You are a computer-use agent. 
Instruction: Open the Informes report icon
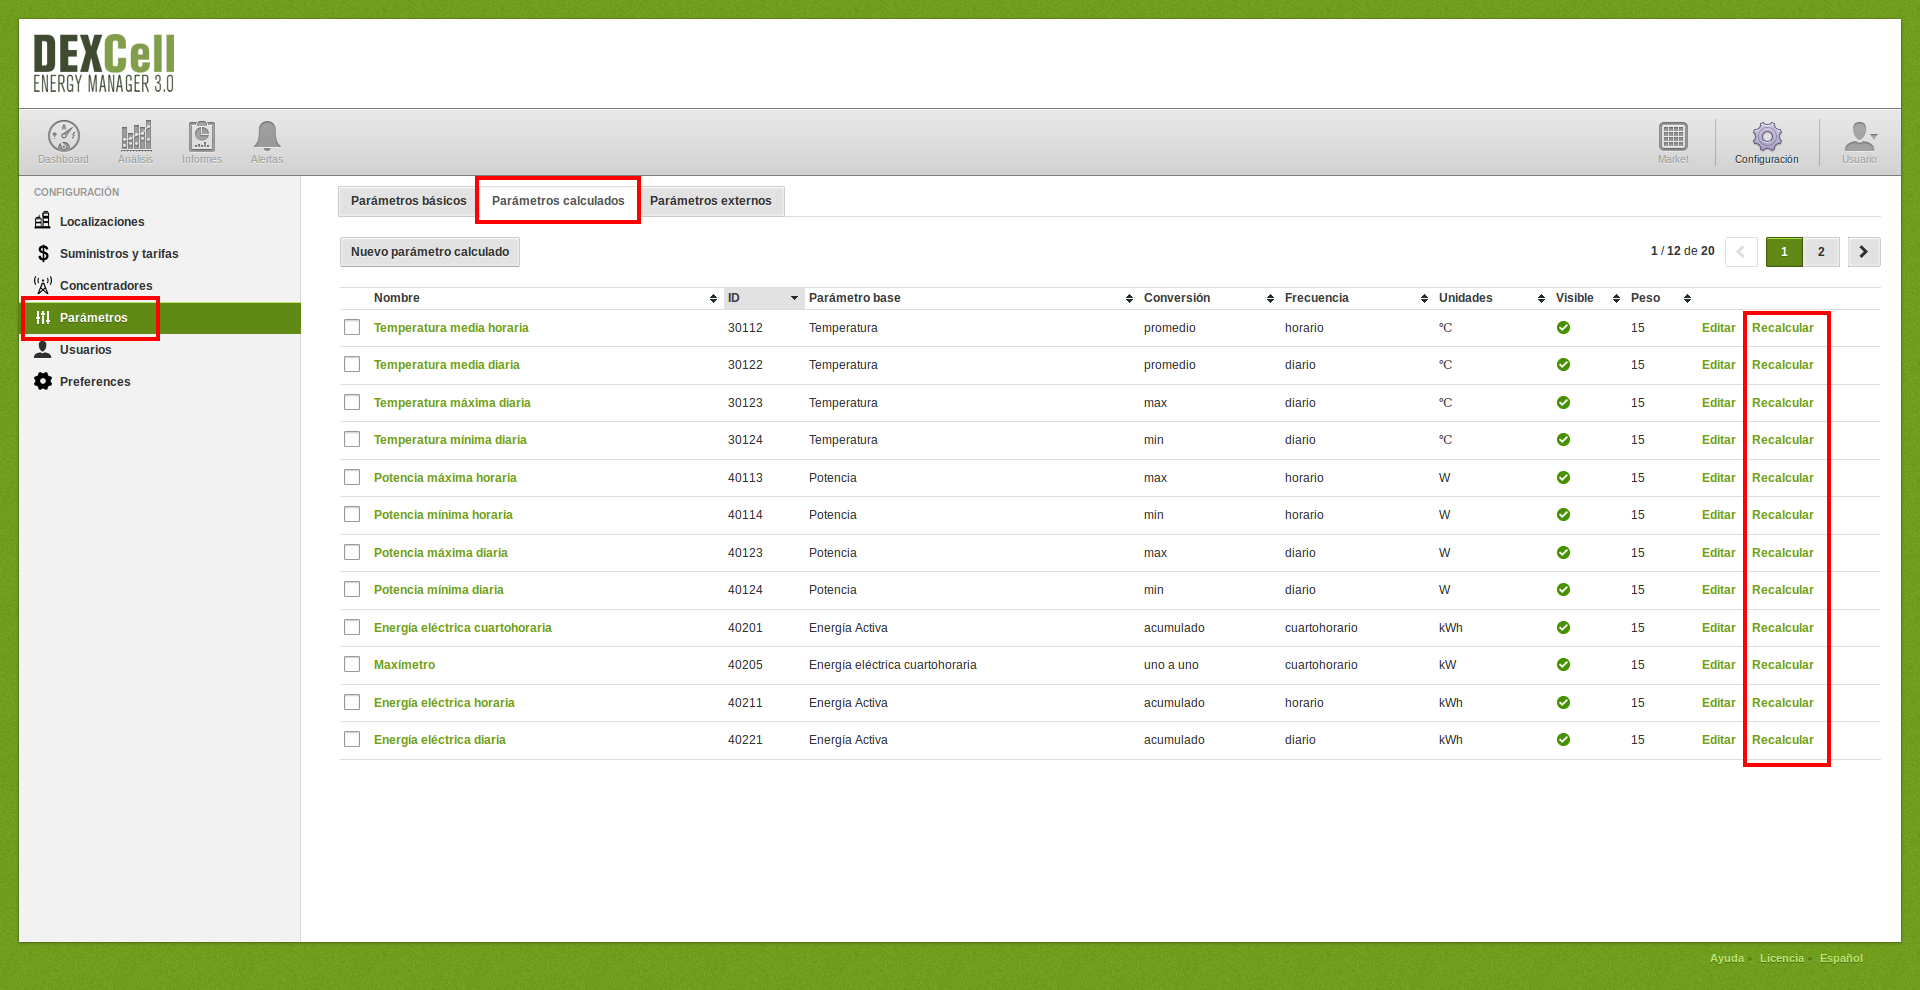pos(202,136)
